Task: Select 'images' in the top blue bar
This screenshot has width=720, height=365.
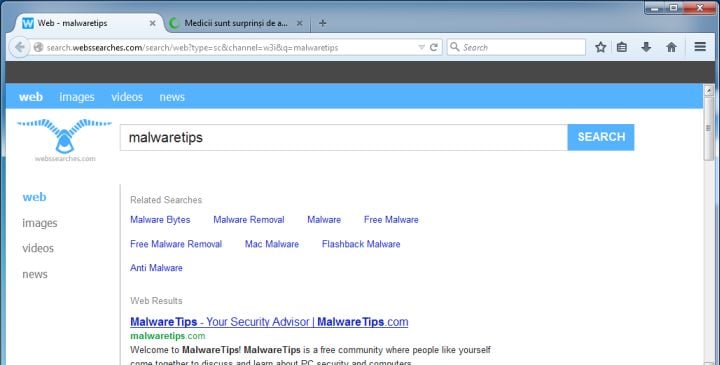Action: pyautogui.click(x=77, y=97)
